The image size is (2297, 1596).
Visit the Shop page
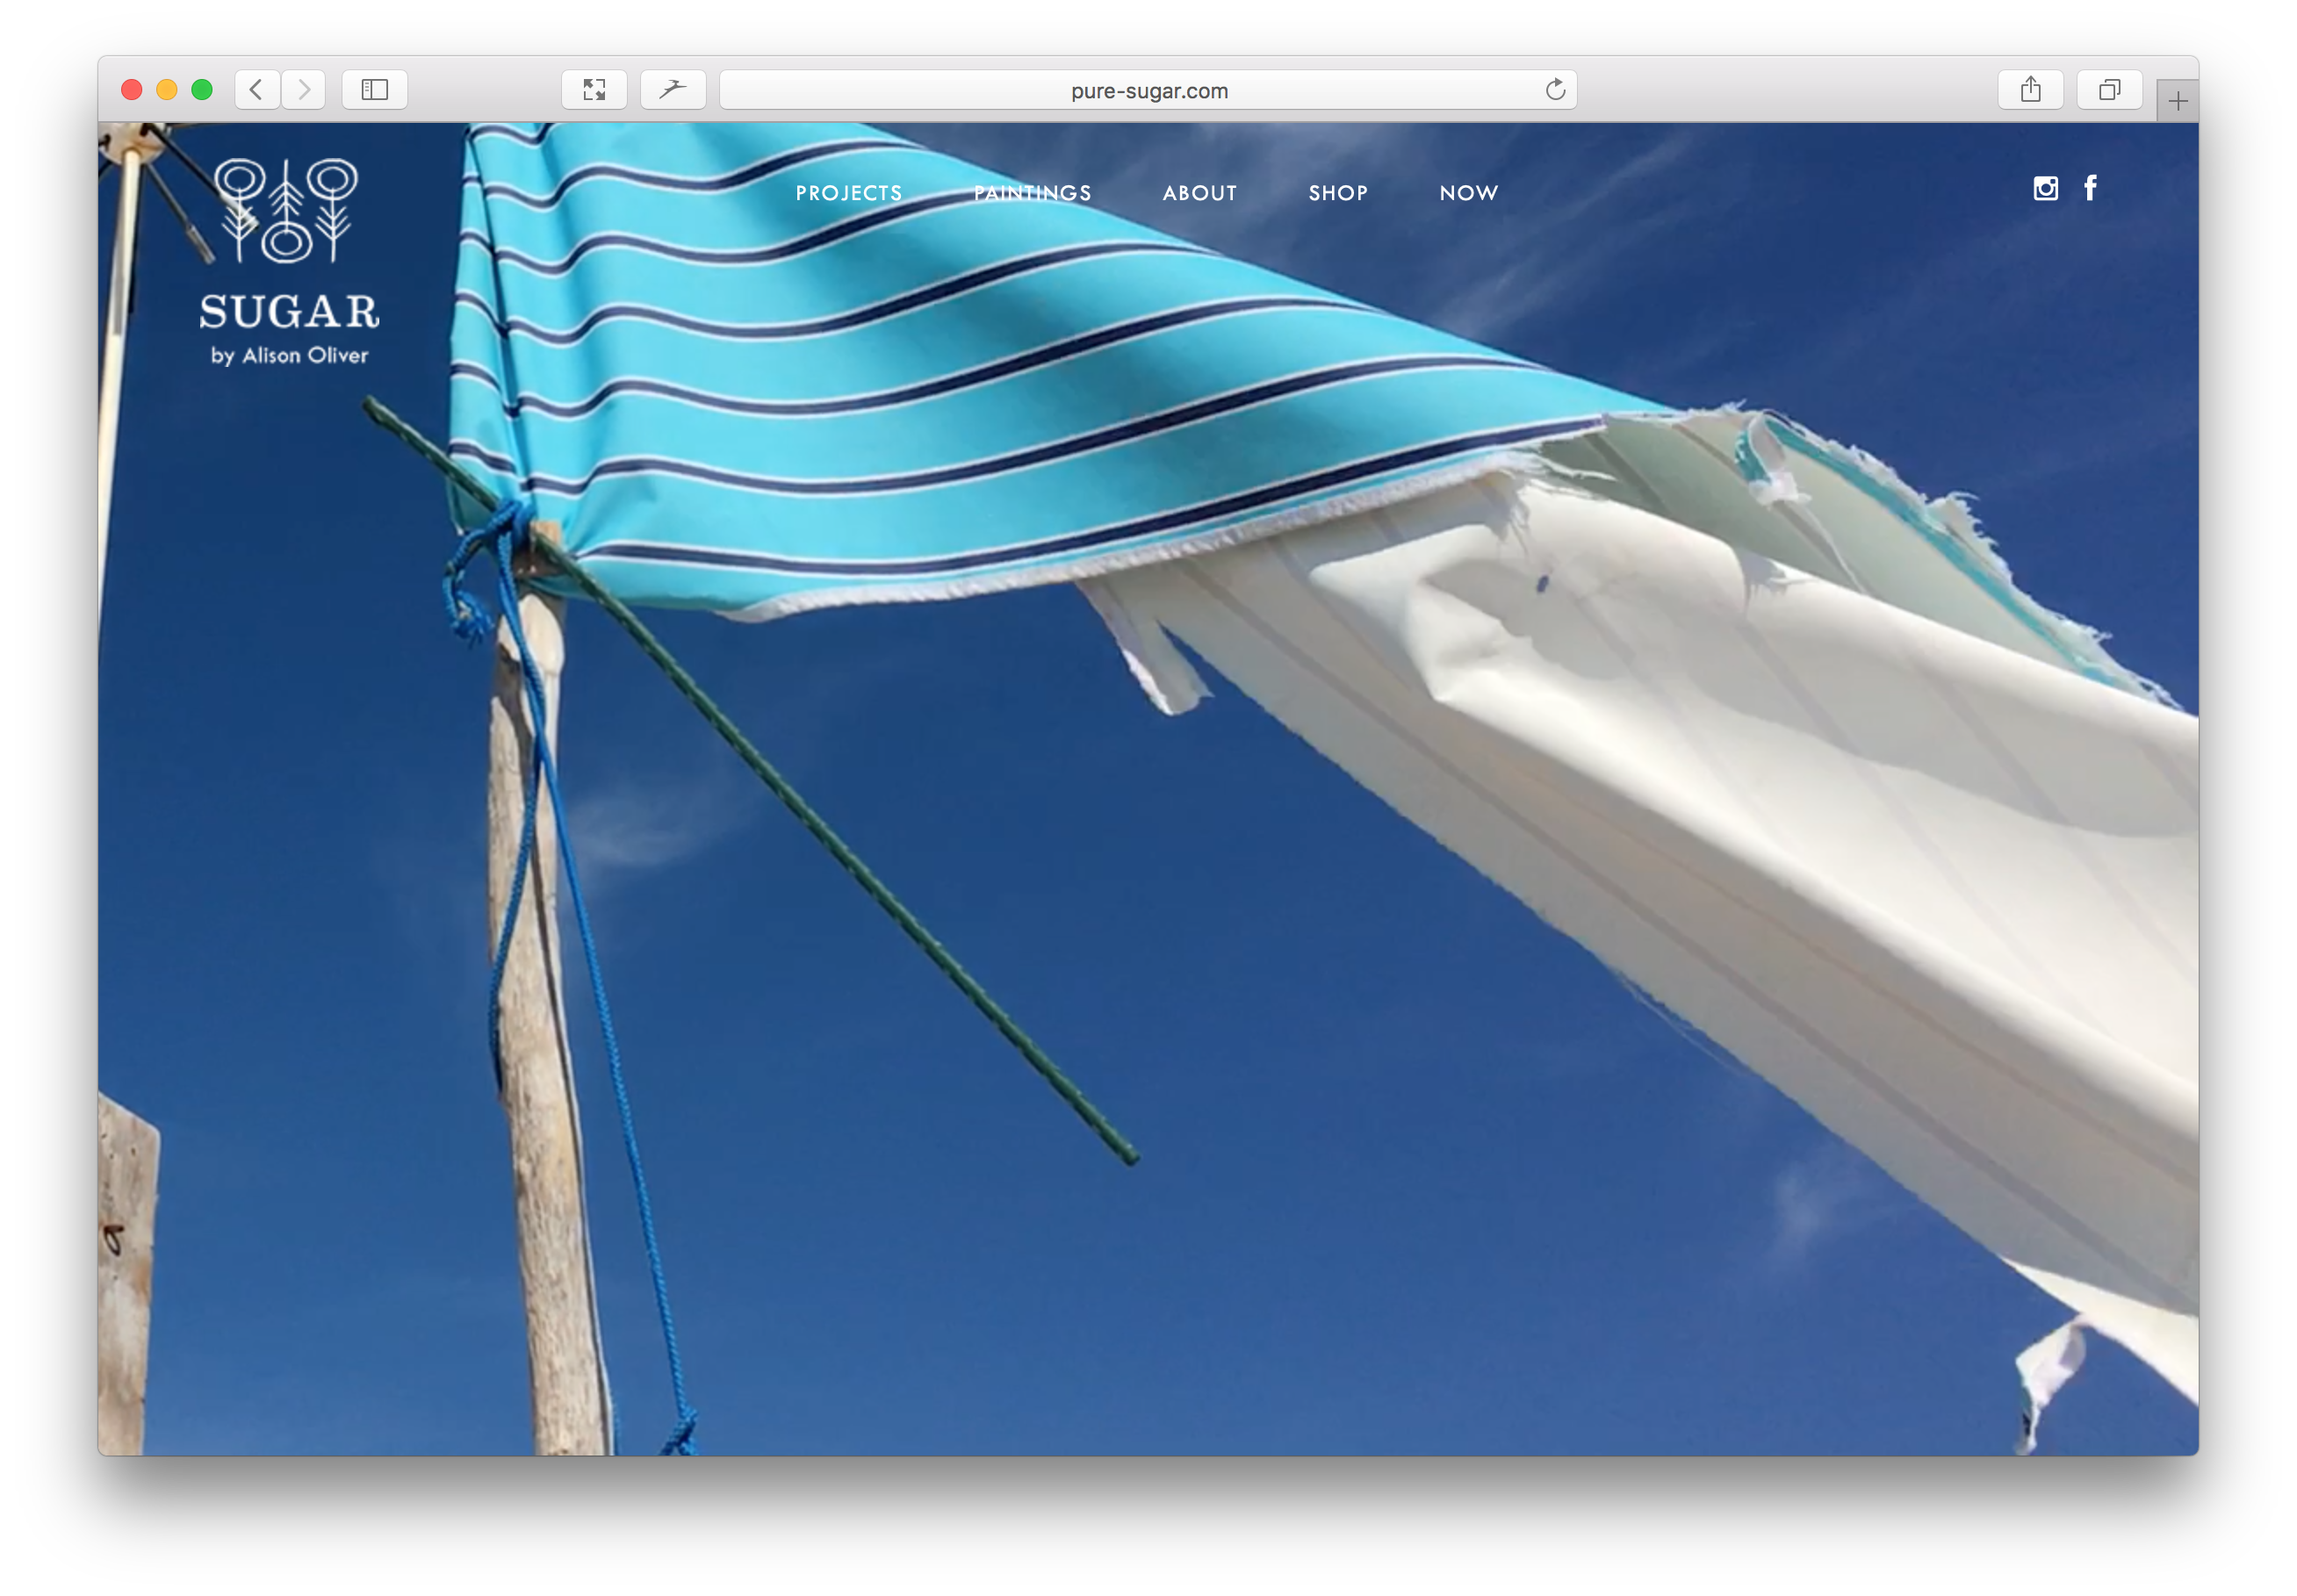tap(1338, 193)
